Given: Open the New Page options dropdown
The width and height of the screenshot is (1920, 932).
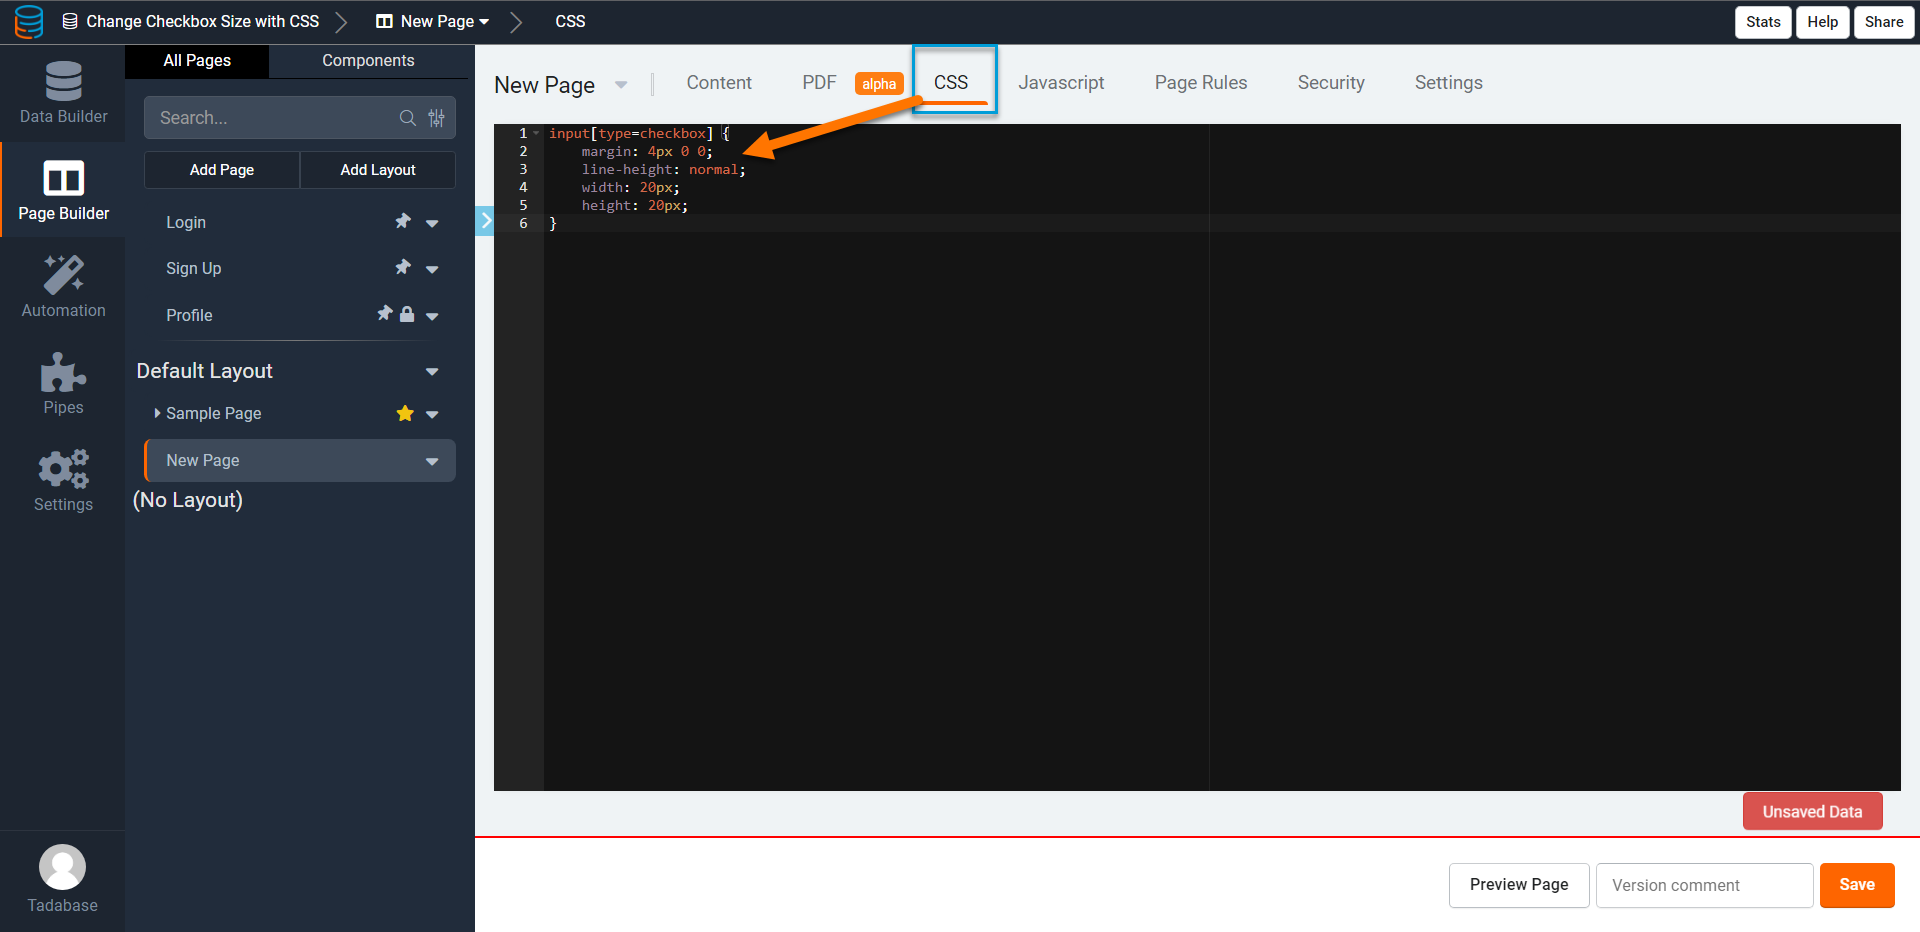Looking at the screenshot, I should tap(431, 461).
